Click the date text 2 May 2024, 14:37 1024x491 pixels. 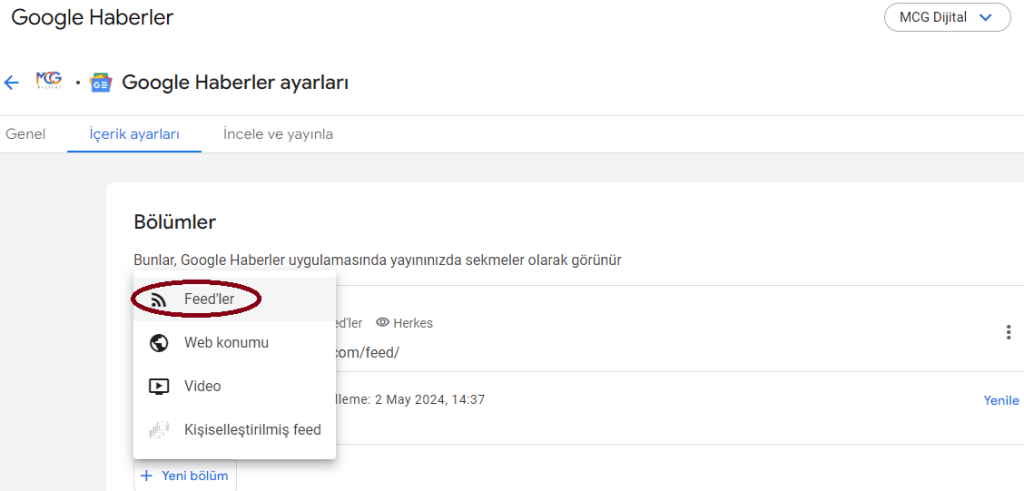(430, 399)
